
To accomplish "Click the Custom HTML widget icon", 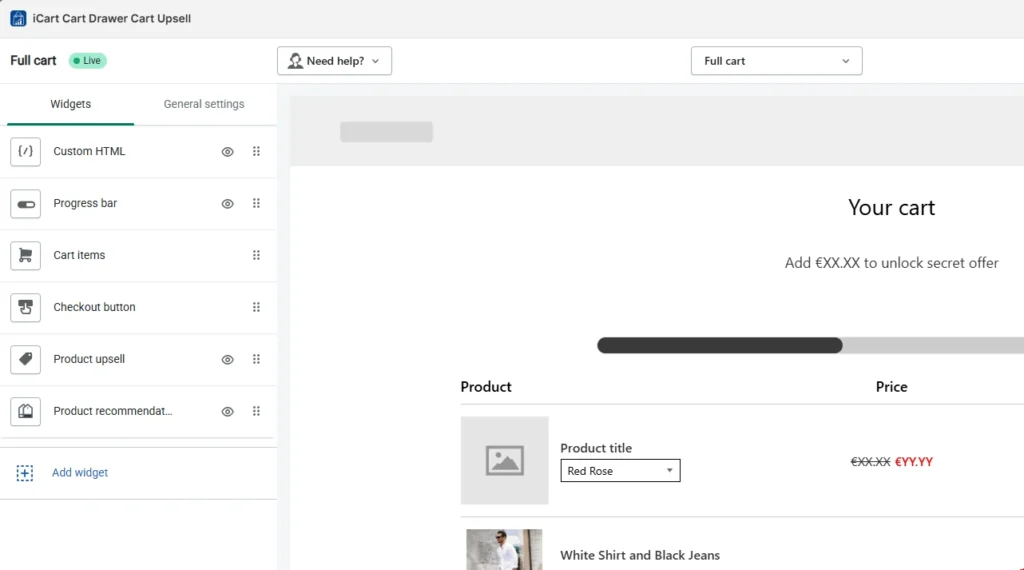I will (26, 152).
